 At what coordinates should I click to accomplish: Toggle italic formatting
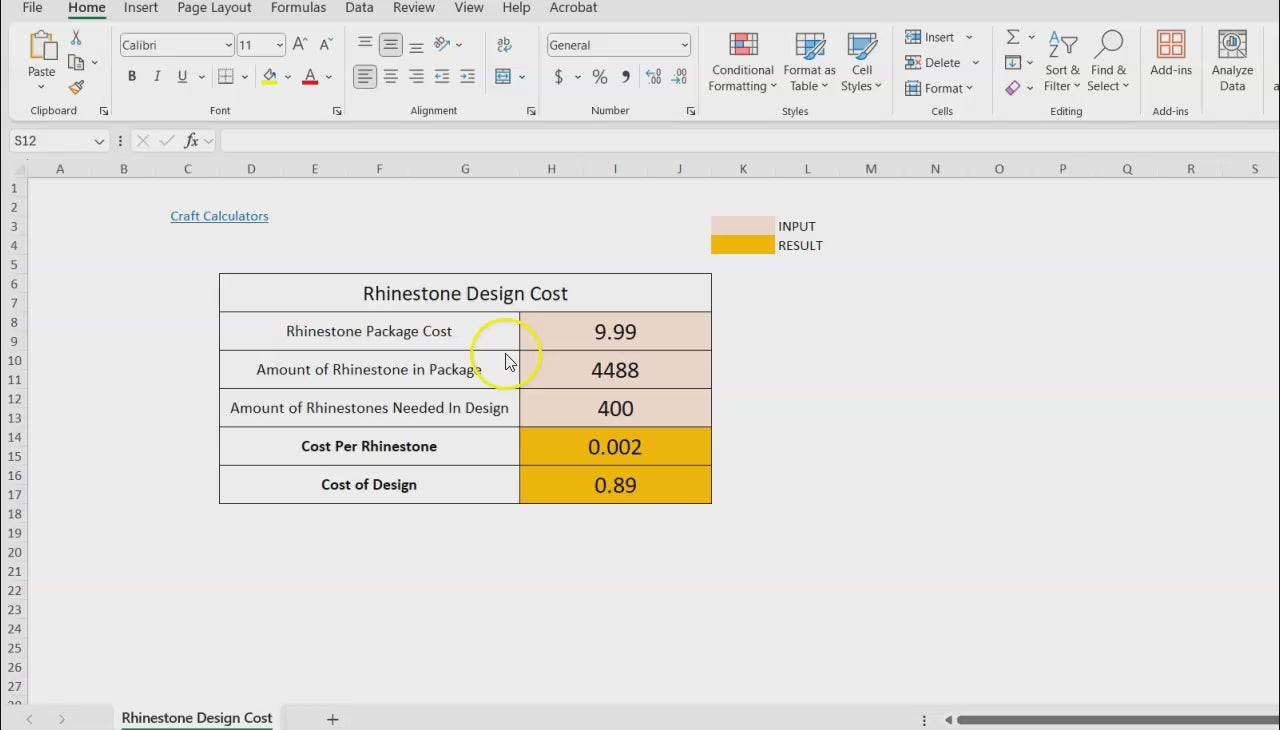(x=157, y=77)
